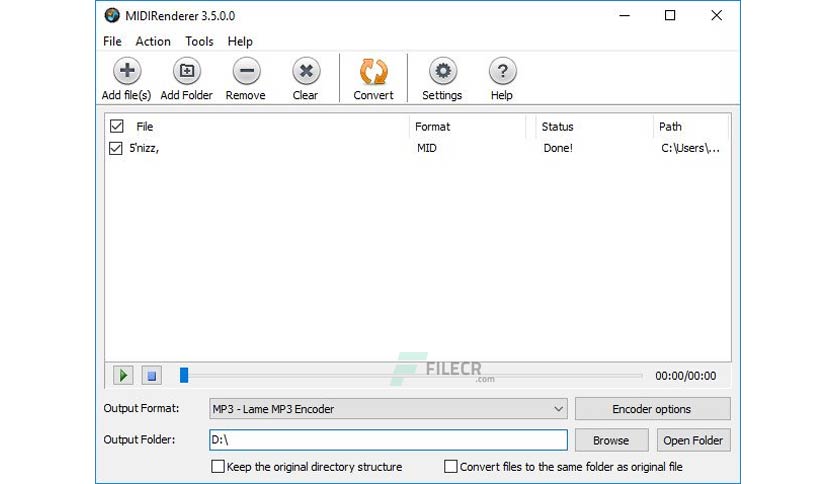Click the MID format cell
The height and width of the screenshot is (484, 836).
pyautogui.click(x=427, y=148)
